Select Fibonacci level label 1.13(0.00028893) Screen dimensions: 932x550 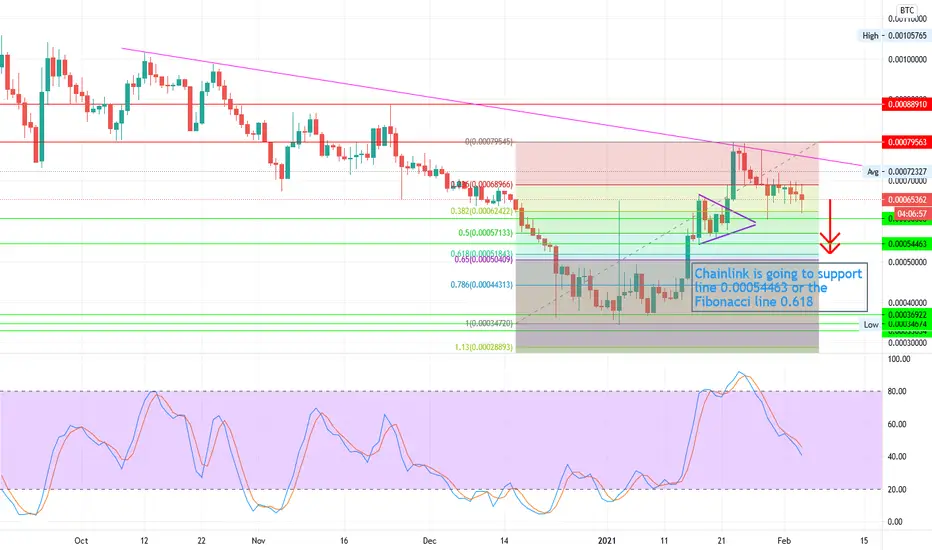pyautogui.click(x=484, y=347)
